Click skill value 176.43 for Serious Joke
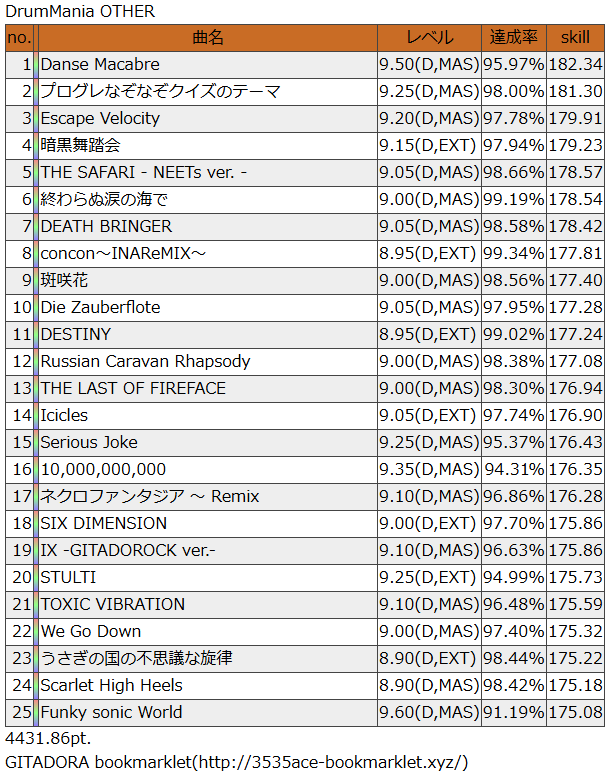This screenshot has width=607, height=772. 575,443
